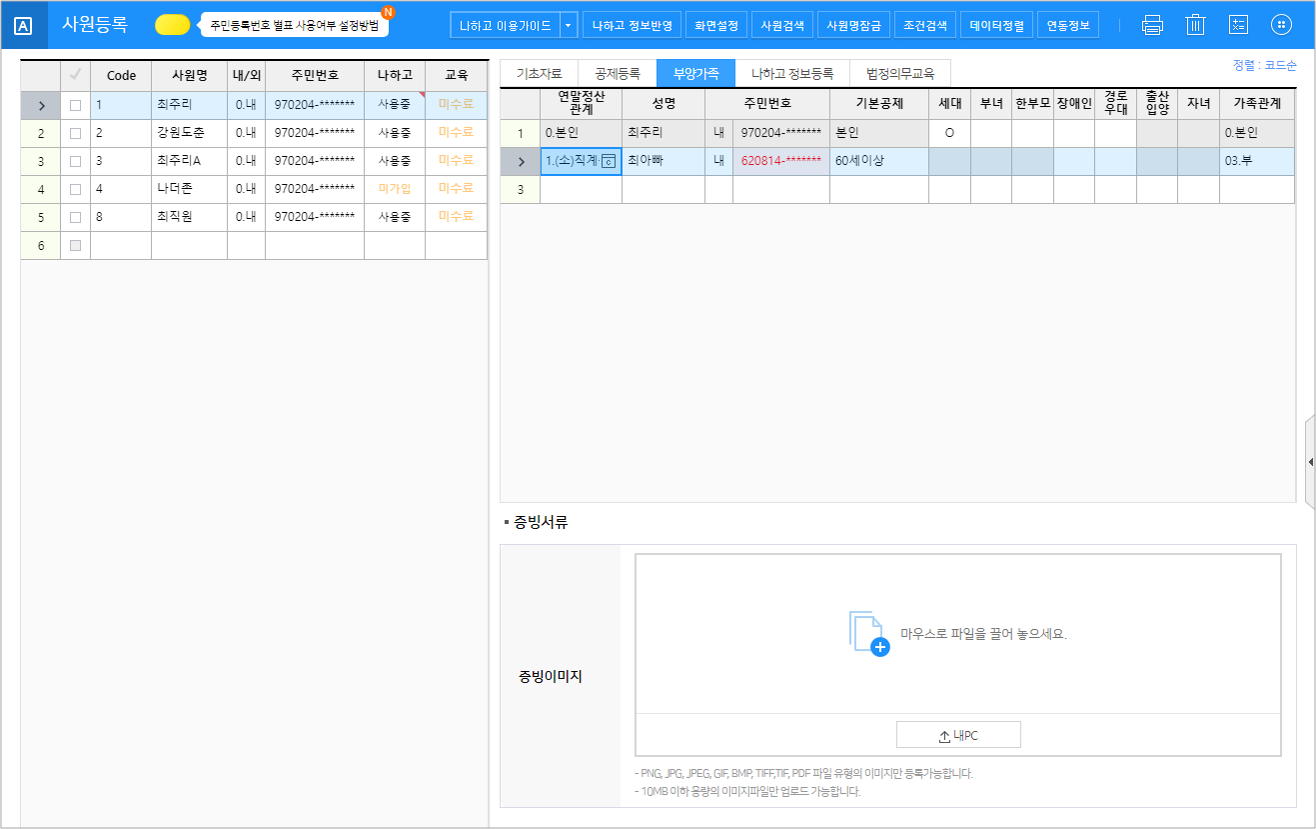The height and width of the screenshot is (829, 1316).
Task: Click the 0.본인 year-end relation cell
Action: point(581,133)
